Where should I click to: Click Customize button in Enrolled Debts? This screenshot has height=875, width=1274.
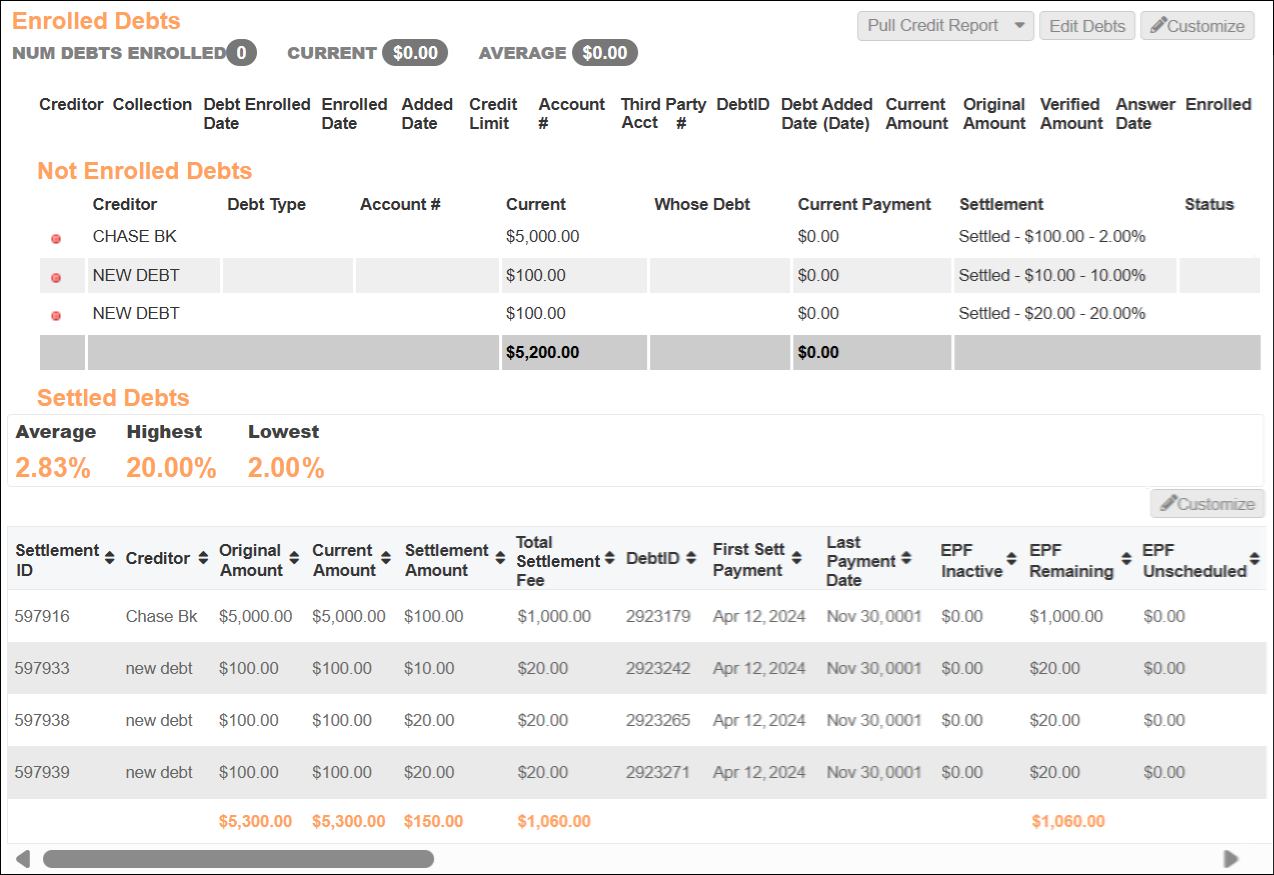point(1197,26)
